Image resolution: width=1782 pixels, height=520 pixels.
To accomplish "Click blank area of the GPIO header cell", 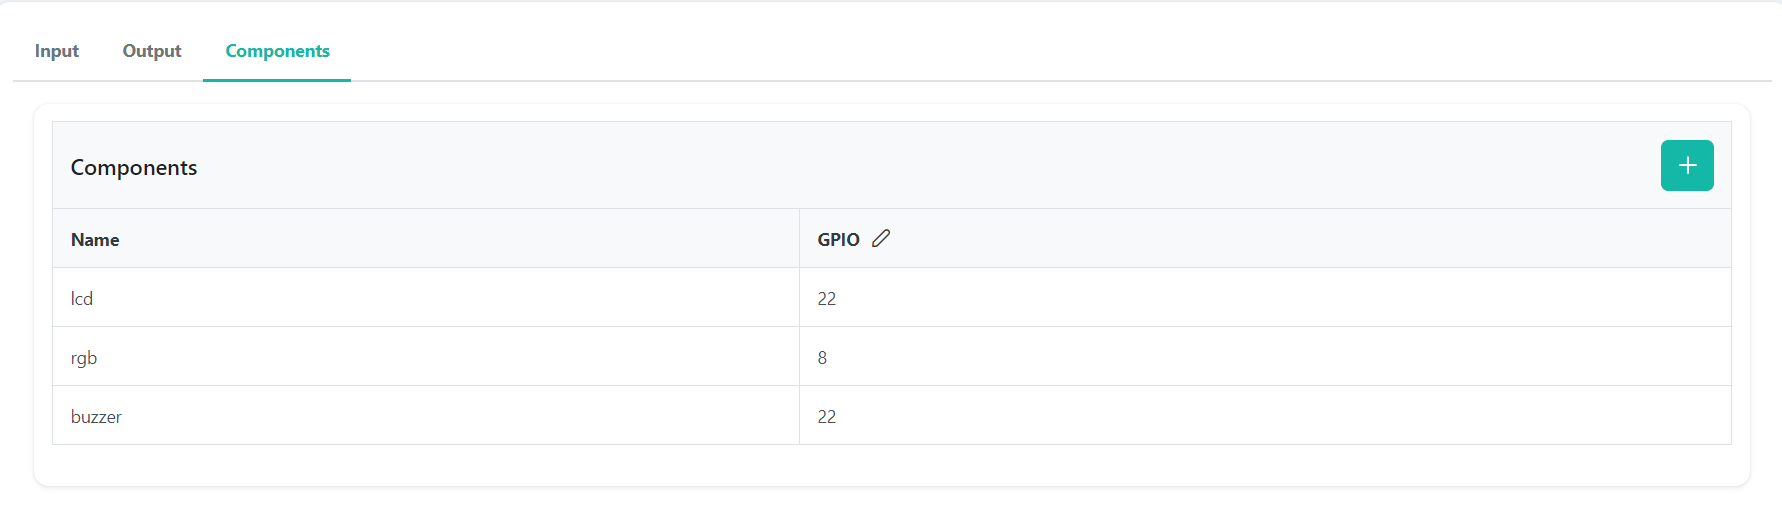I will [1300, 239].
